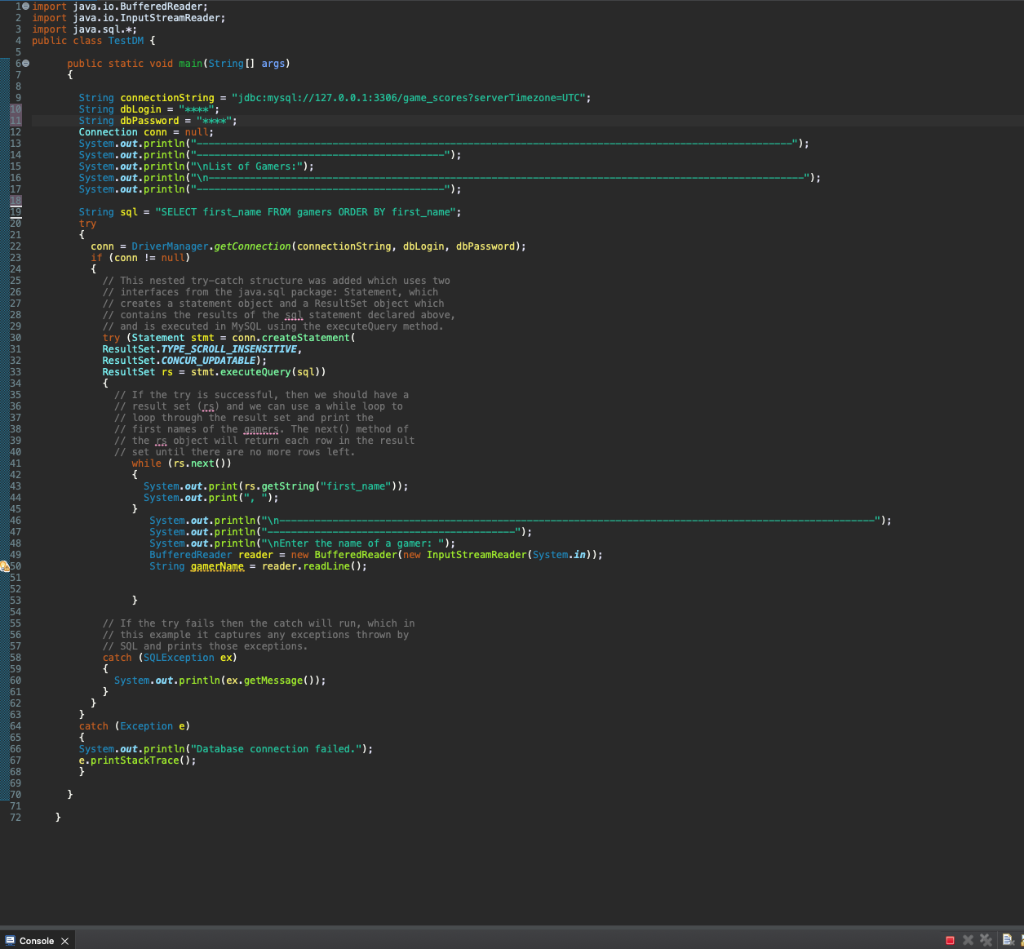Click the Remove Launch gray X icon
1024x949 pixels.
[x=968, y=941]
